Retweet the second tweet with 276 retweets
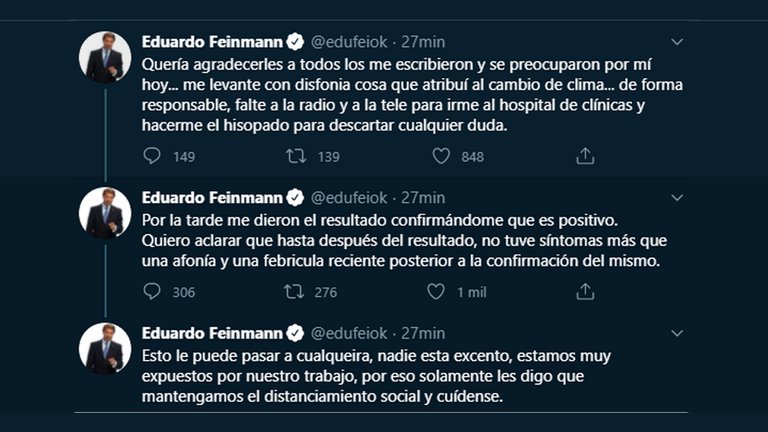Image resolution: width=768 pixels, height=432 pixels. (297, 292)
